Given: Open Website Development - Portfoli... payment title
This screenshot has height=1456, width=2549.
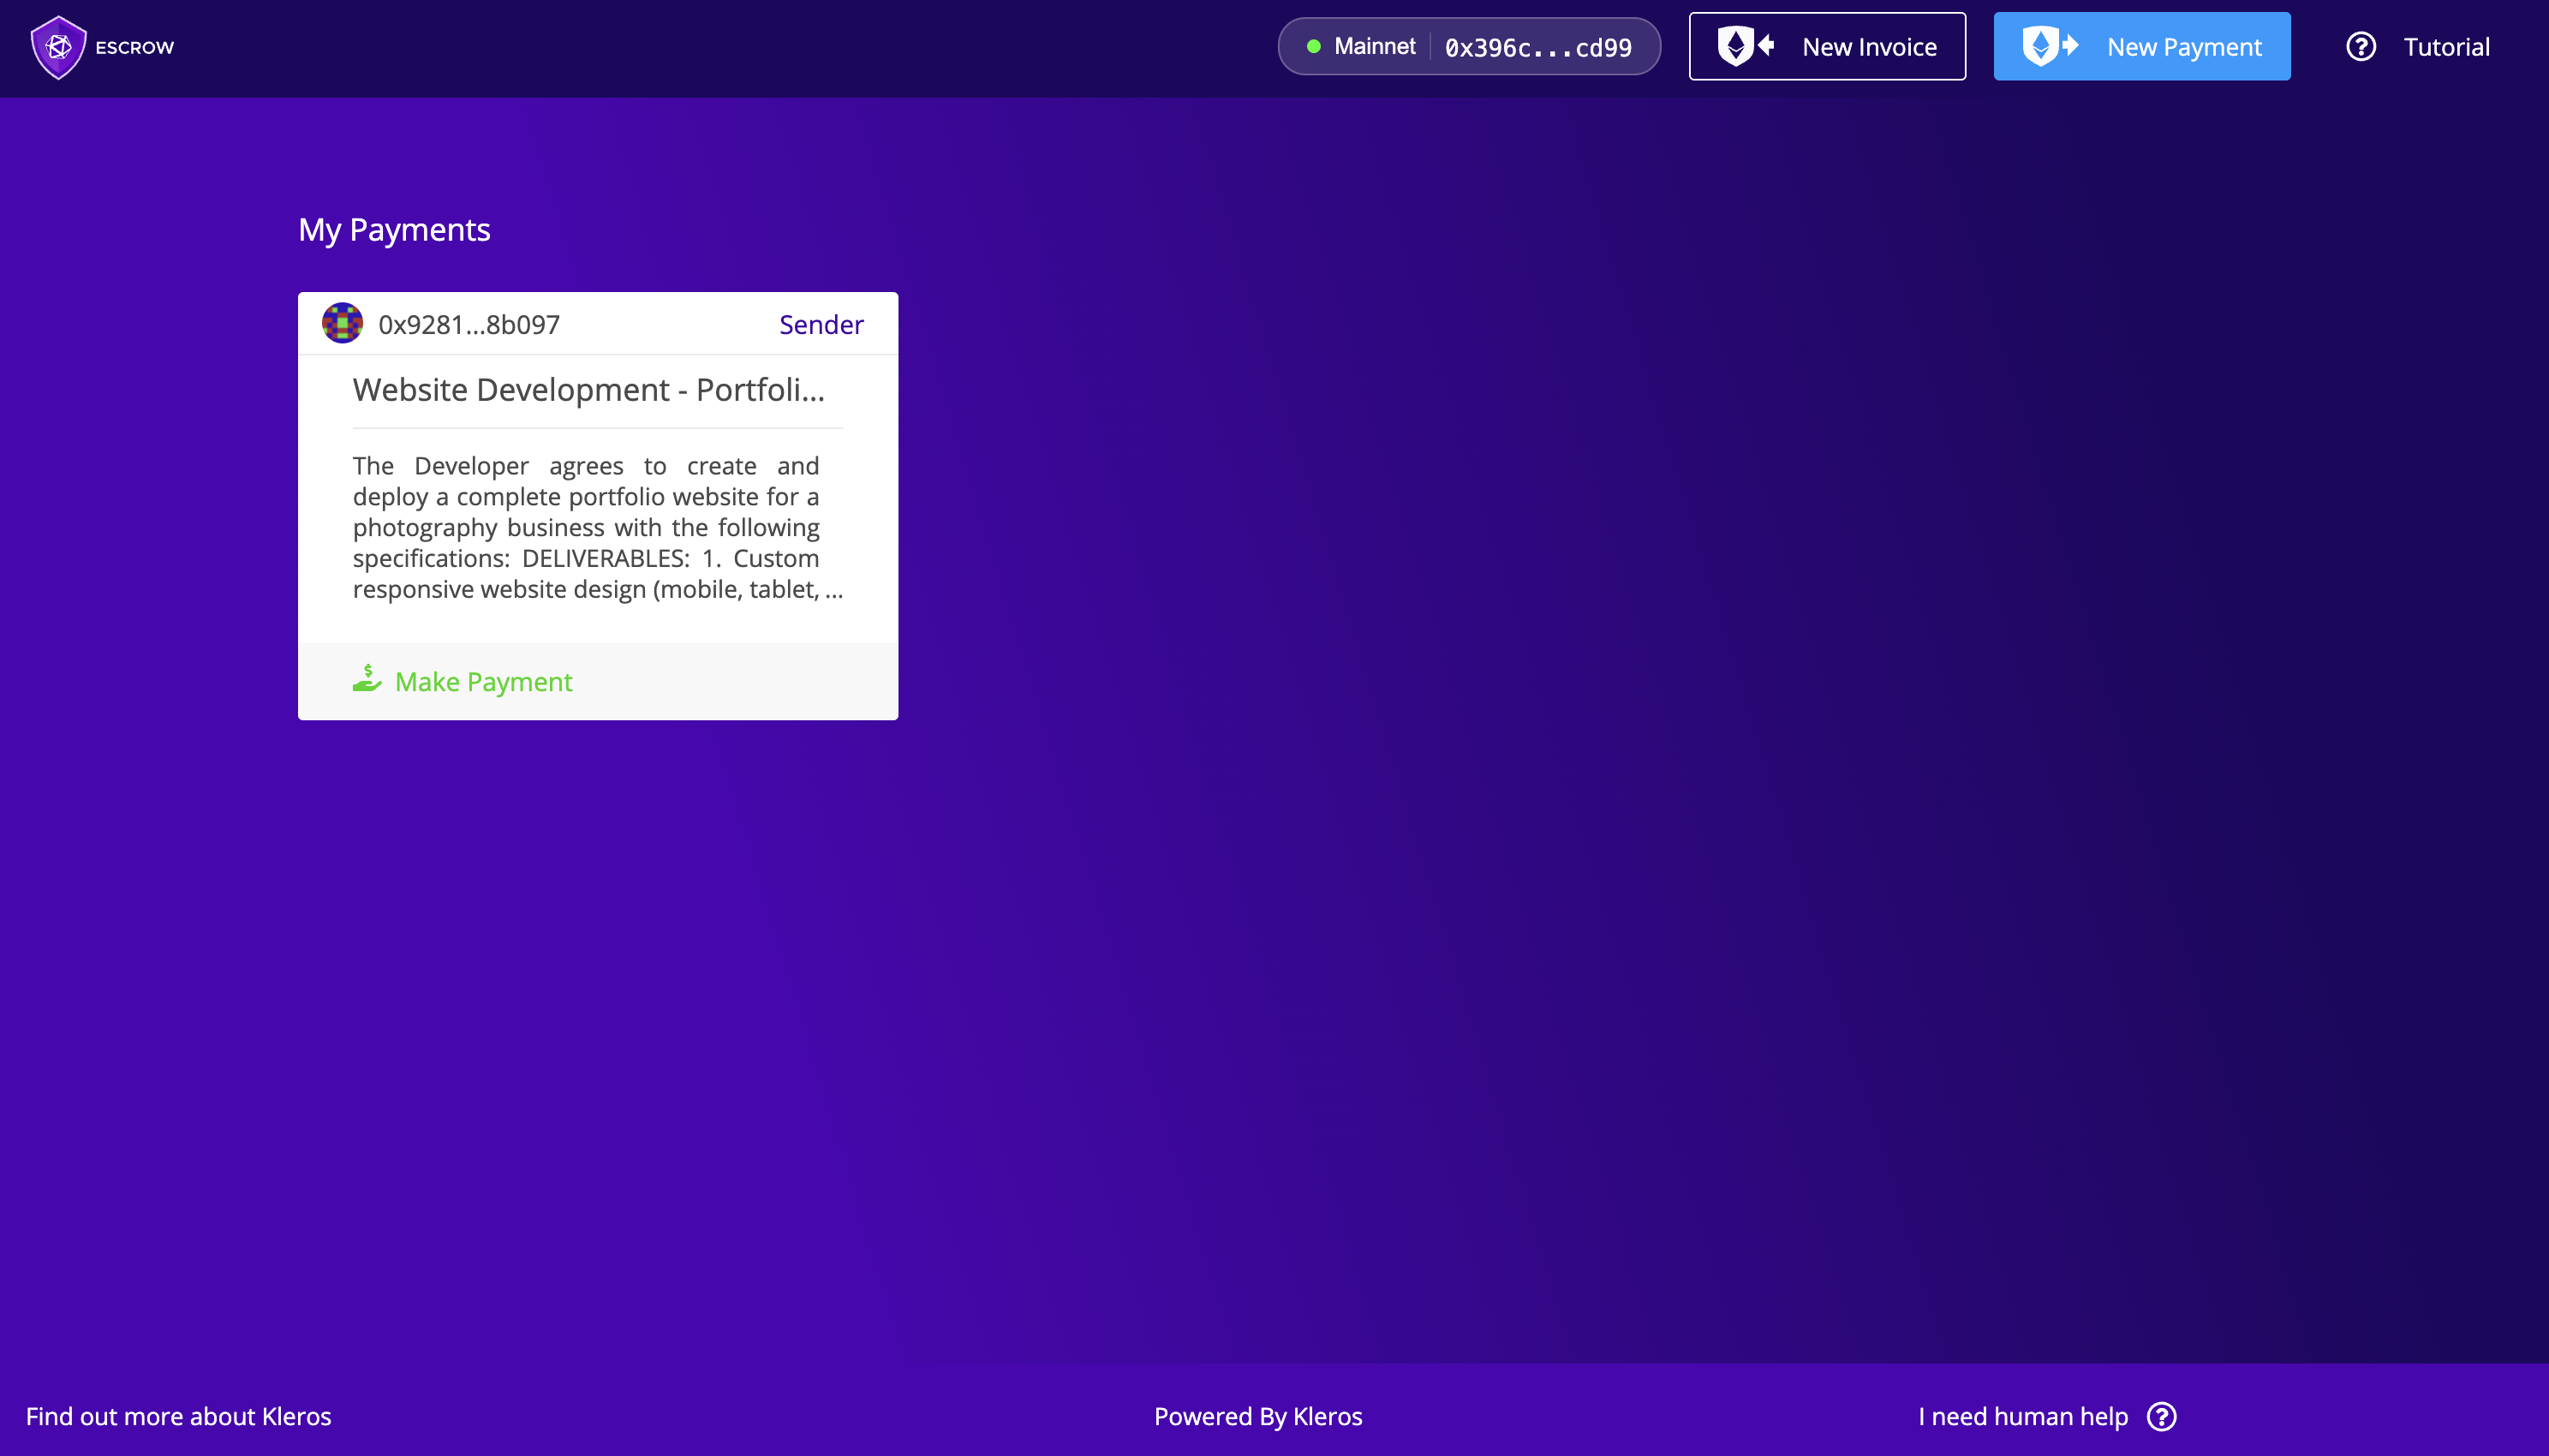Looking at the screenshot, I should point(589,389).
